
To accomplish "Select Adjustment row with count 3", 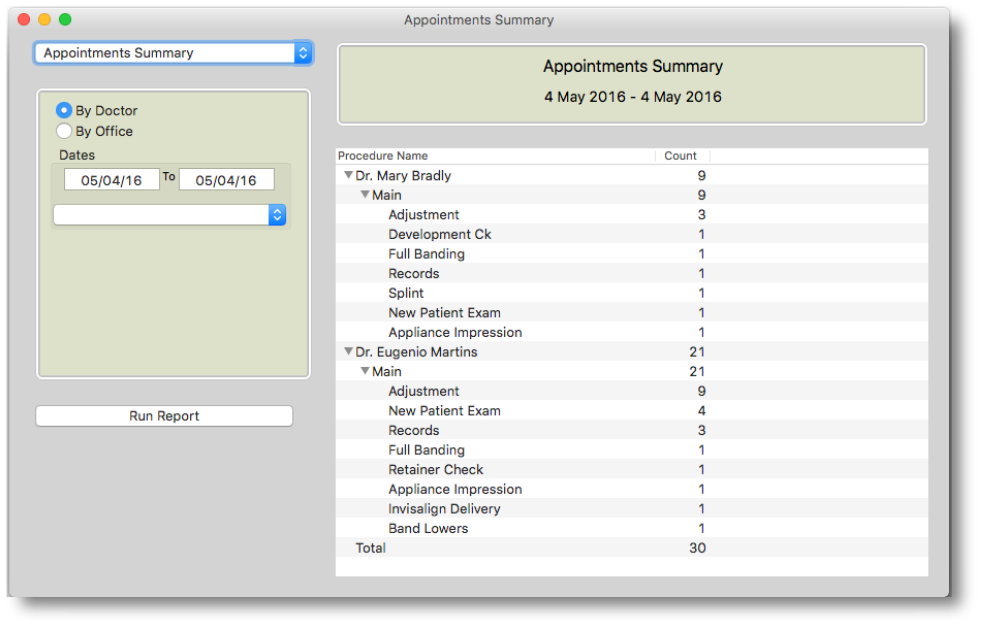I will click(x=632, y=215).
